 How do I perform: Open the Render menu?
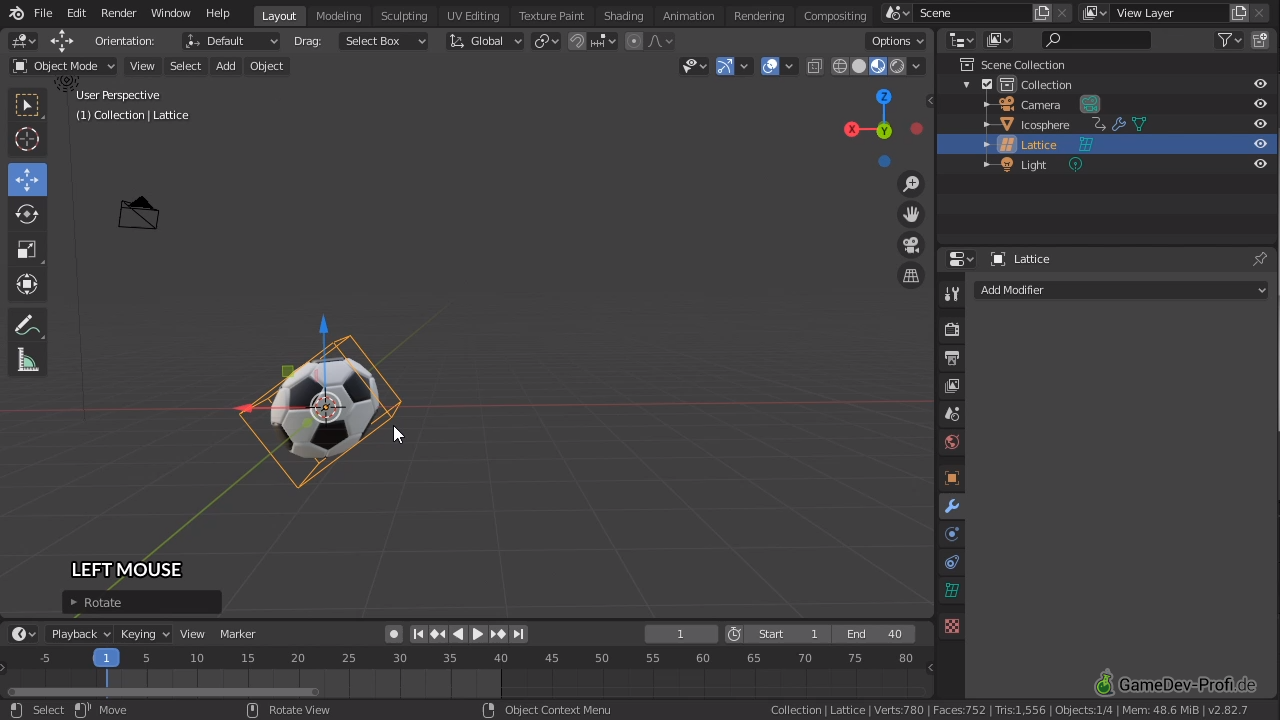tap(118, 13)
